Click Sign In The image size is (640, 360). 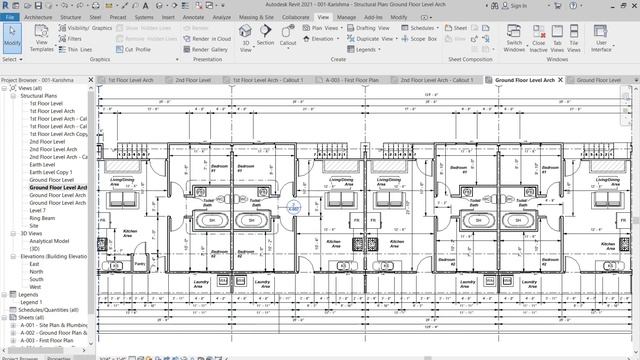[x=514, y=6]
